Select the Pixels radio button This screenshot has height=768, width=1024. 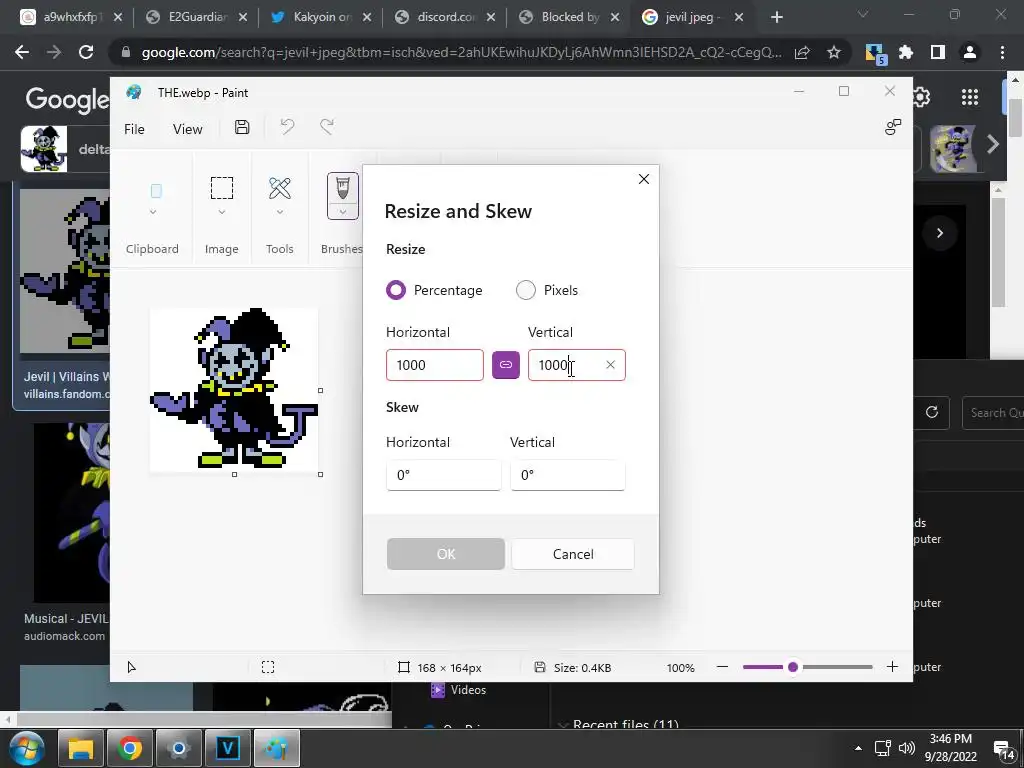pyautogui.click(x=526, y=290)
